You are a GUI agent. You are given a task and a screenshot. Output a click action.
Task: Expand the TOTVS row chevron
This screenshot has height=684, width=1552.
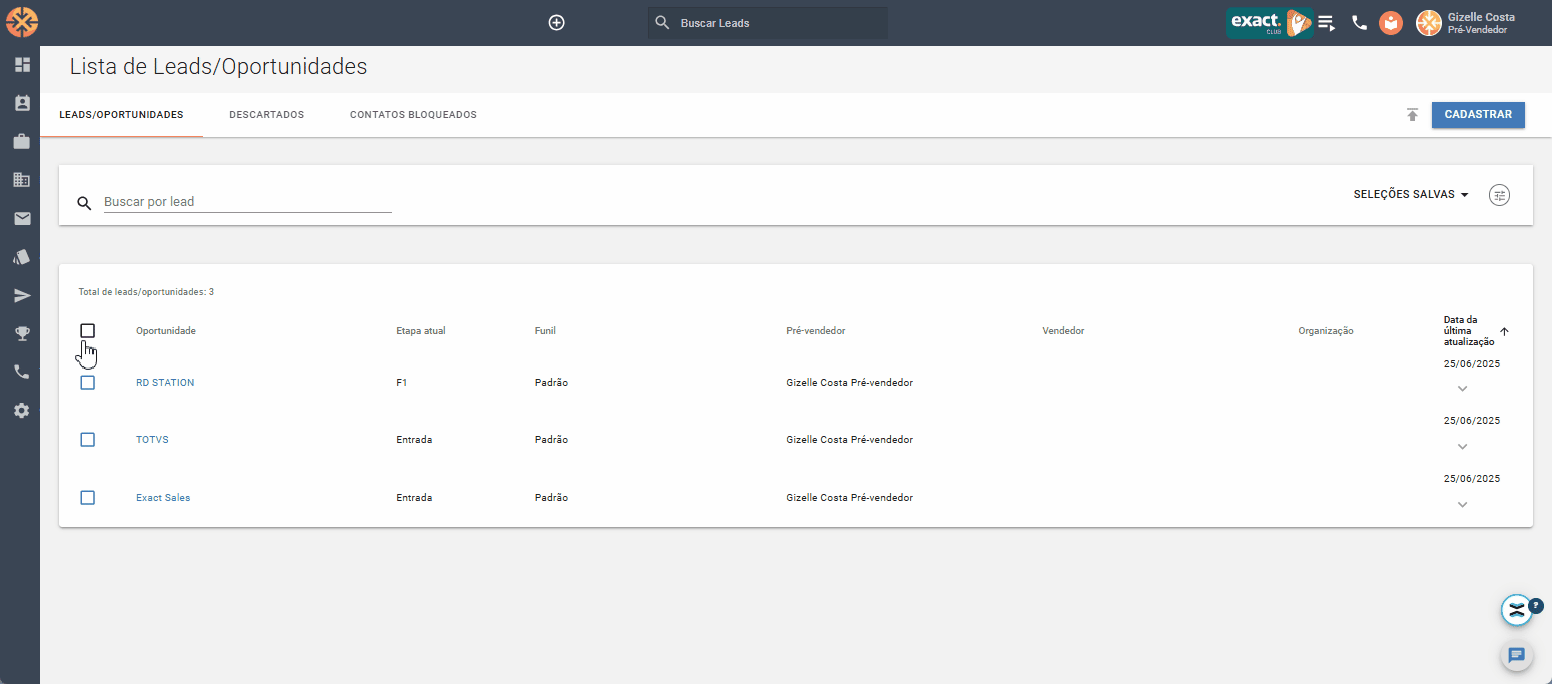coord(1462,447)
